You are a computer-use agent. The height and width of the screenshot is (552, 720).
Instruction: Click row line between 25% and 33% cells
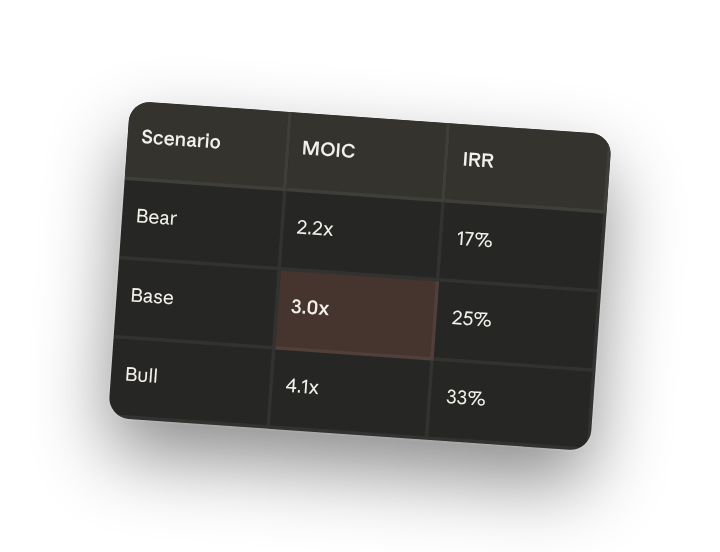click(513, 364)
